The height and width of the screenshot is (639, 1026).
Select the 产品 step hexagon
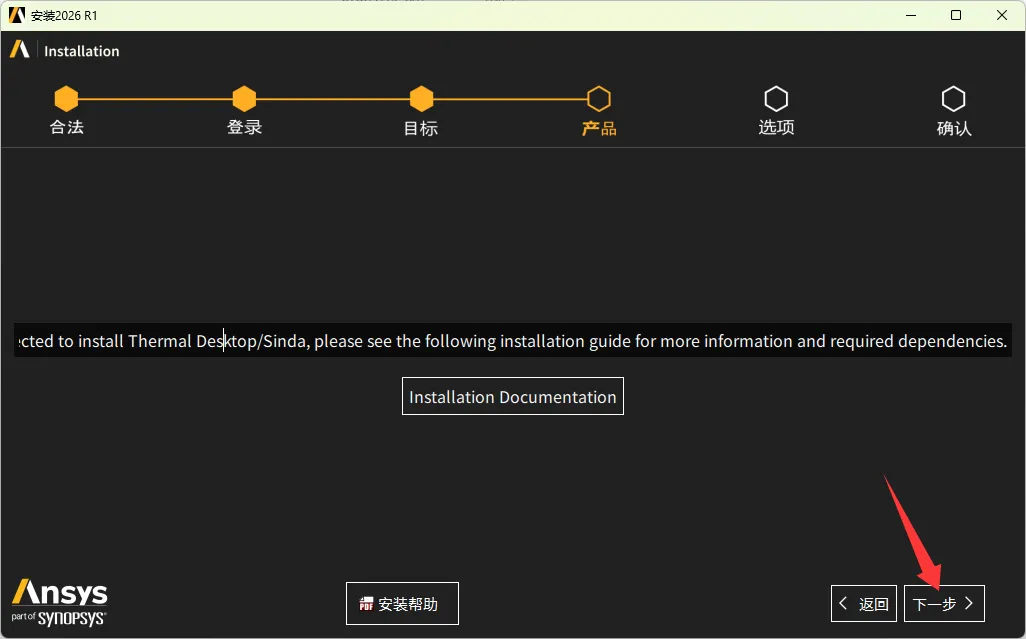(x=599, y=99)
